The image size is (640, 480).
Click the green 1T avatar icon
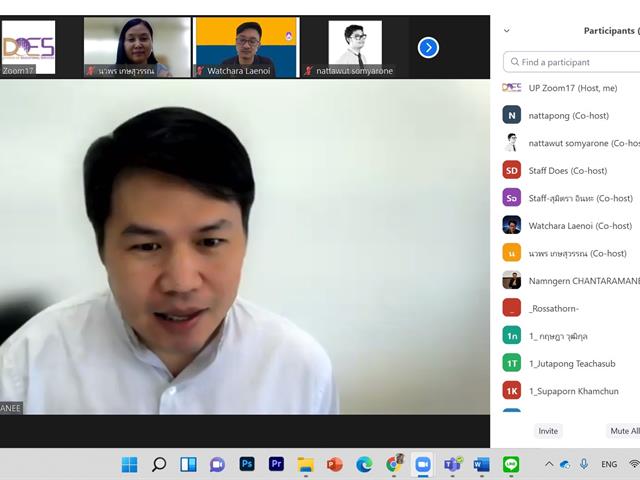[x=512, y=363]
